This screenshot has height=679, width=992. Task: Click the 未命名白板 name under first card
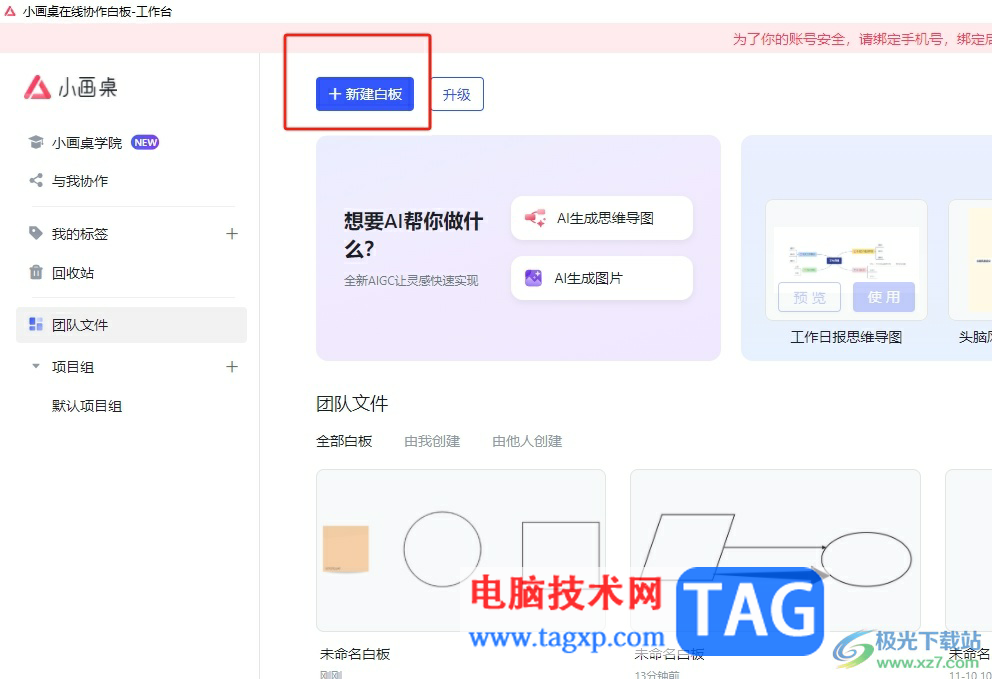tap(355, 654)
